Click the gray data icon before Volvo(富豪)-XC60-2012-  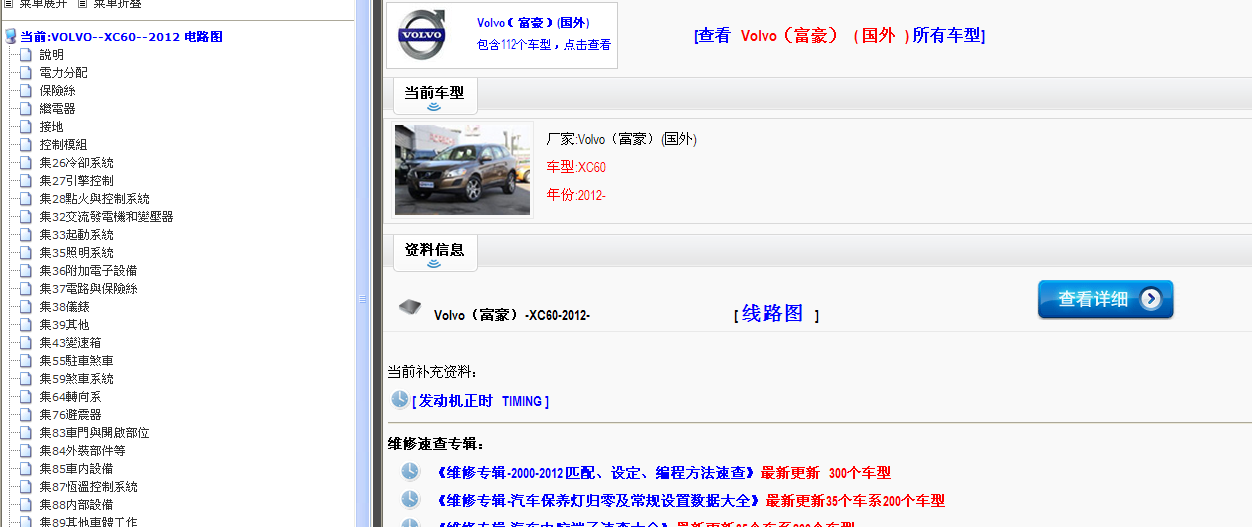click(x=410, y=308)
